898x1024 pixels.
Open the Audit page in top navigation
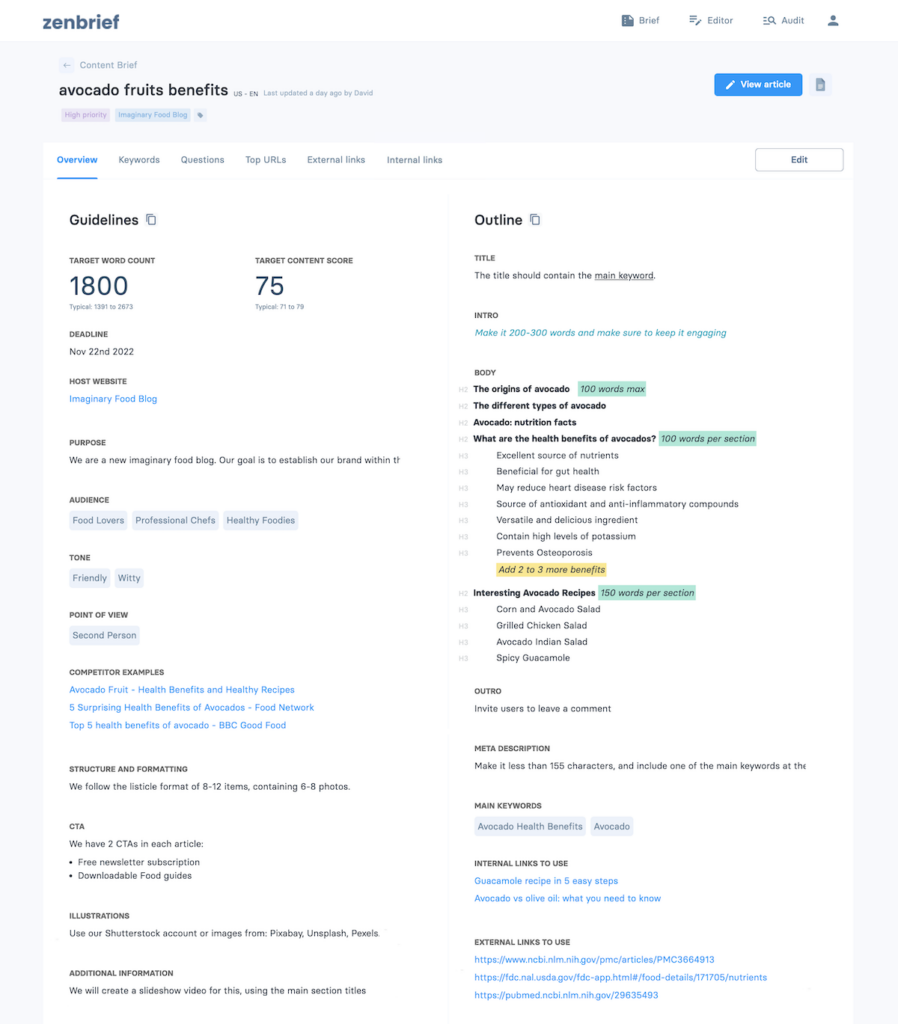click(783, 20)
